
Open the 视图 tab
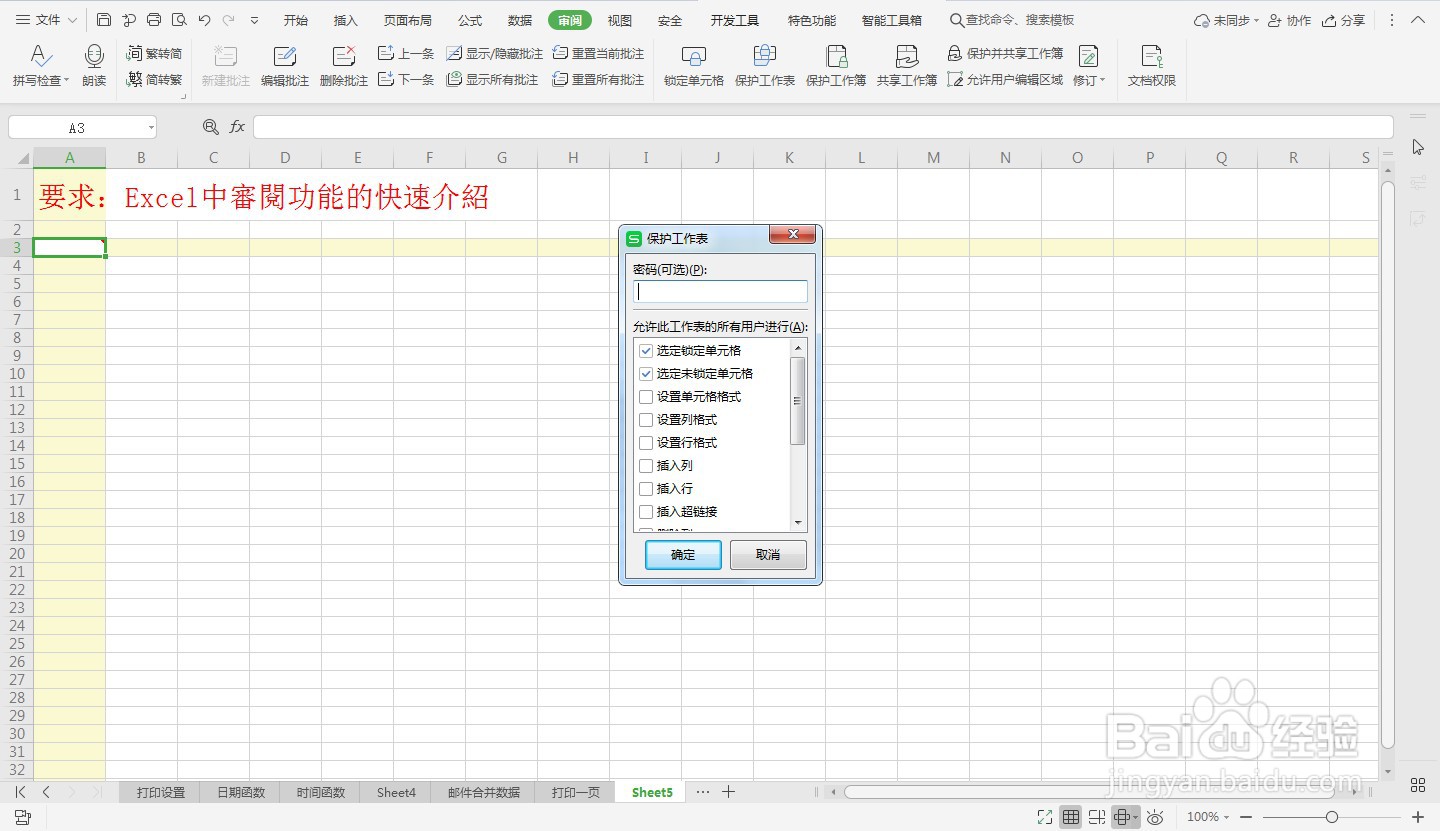pos(620,20)
